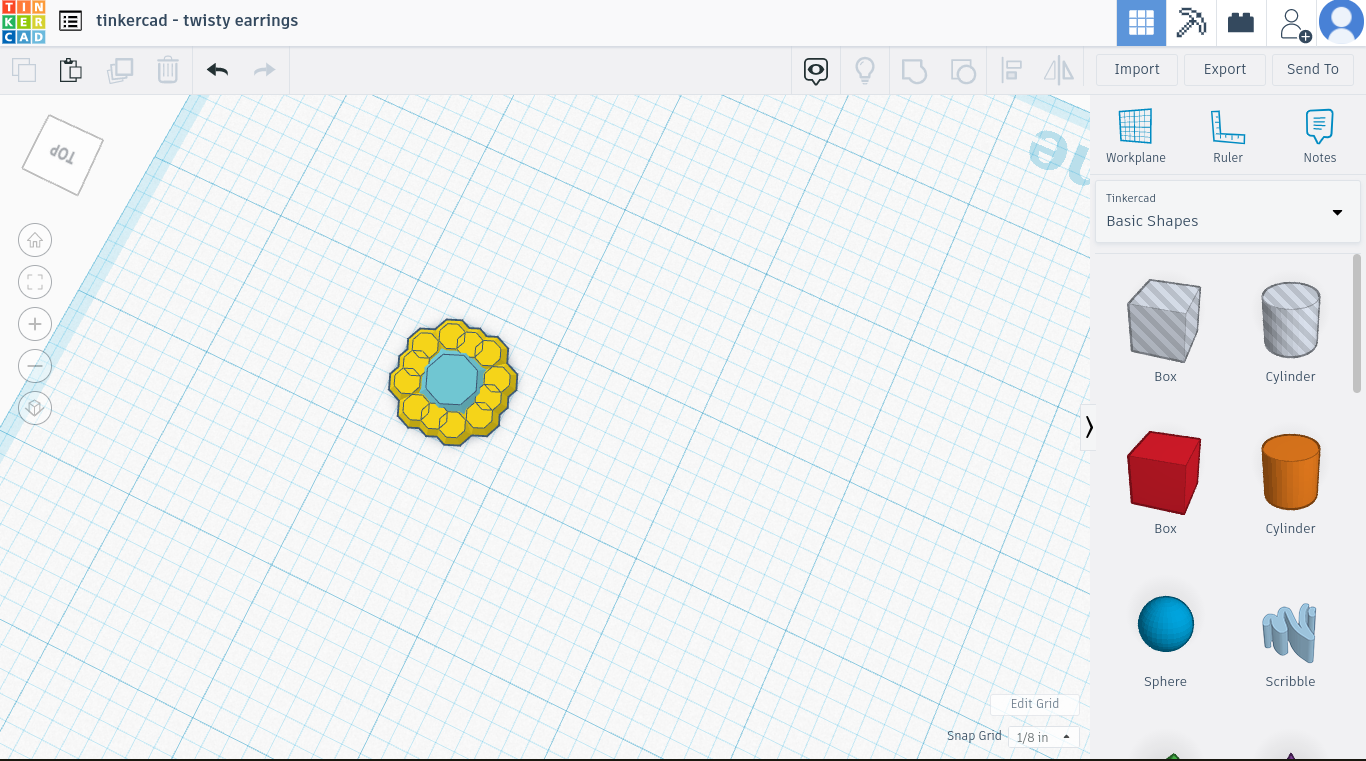The image size is (1366, 761).
Task: Toggle the Show All annotations tool
Action: click(815, 70)
